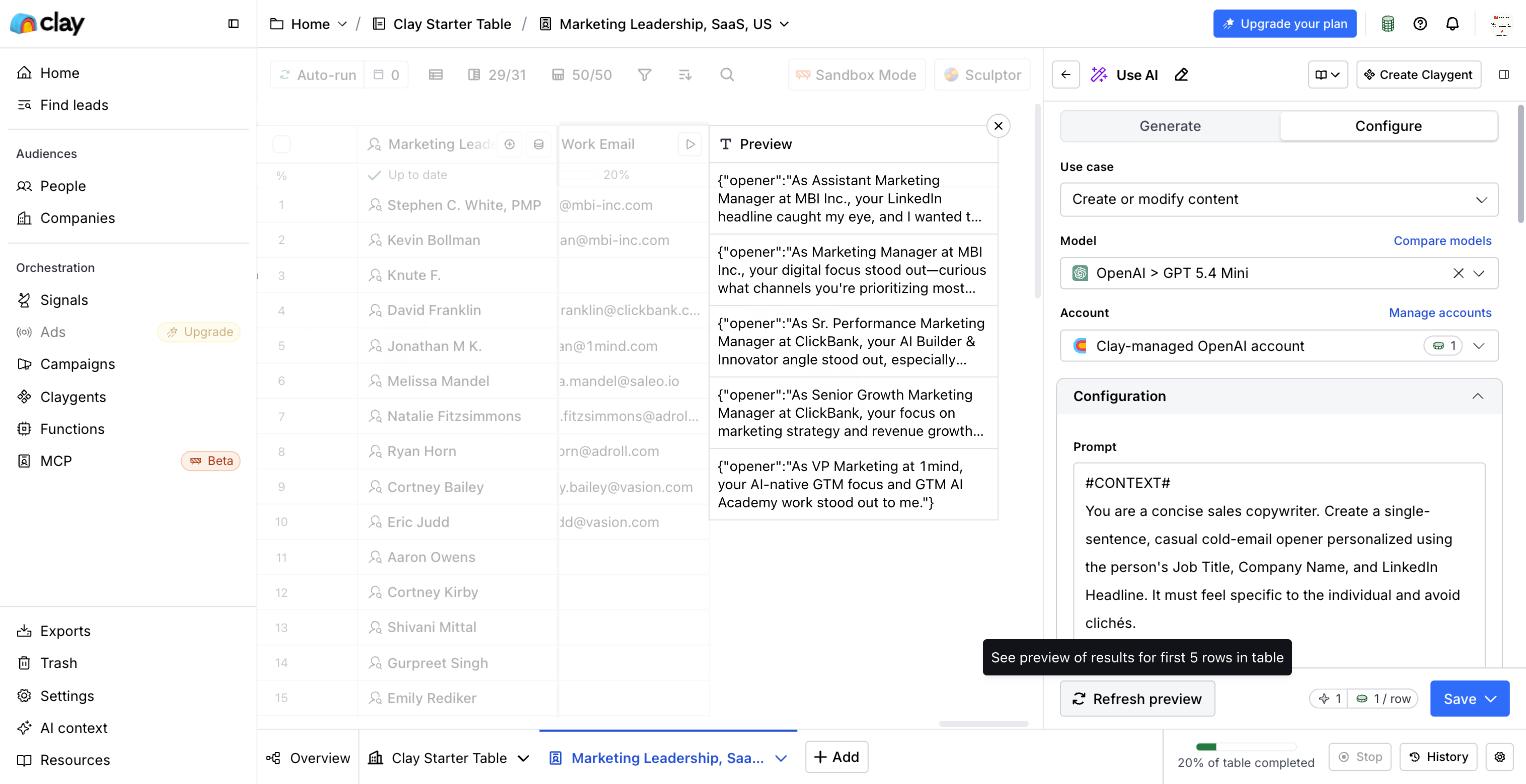Open the Clay-managed OpenAI account dropdown
The width and height of the screenshot is (1526, 784).
pos(1279,346)
